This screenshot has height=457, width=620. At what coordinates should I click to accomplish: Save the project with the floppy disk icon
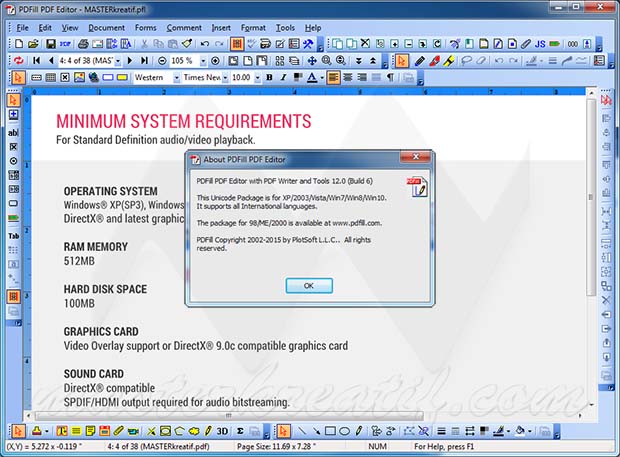coord(51,43)
